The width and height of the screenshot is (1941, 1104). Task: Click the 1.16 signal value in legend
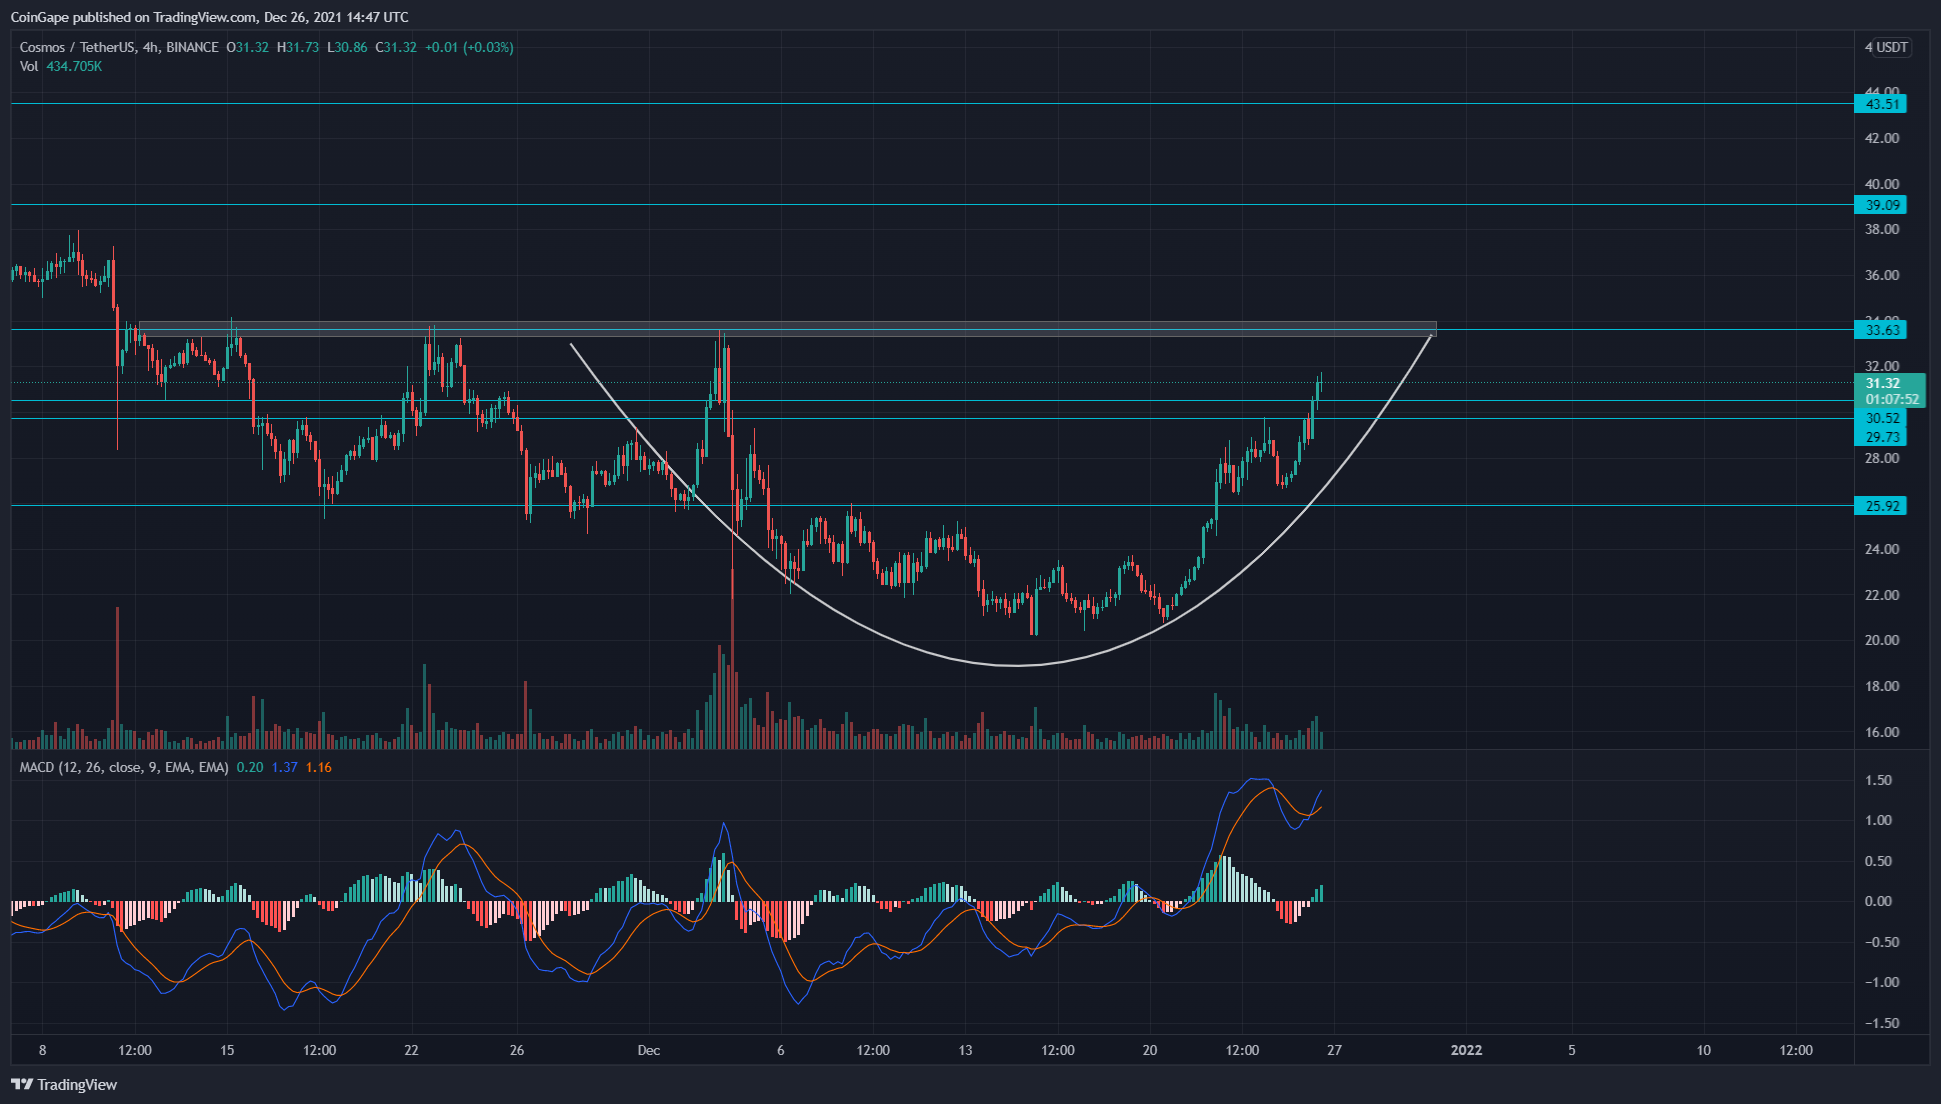point(318,767)
